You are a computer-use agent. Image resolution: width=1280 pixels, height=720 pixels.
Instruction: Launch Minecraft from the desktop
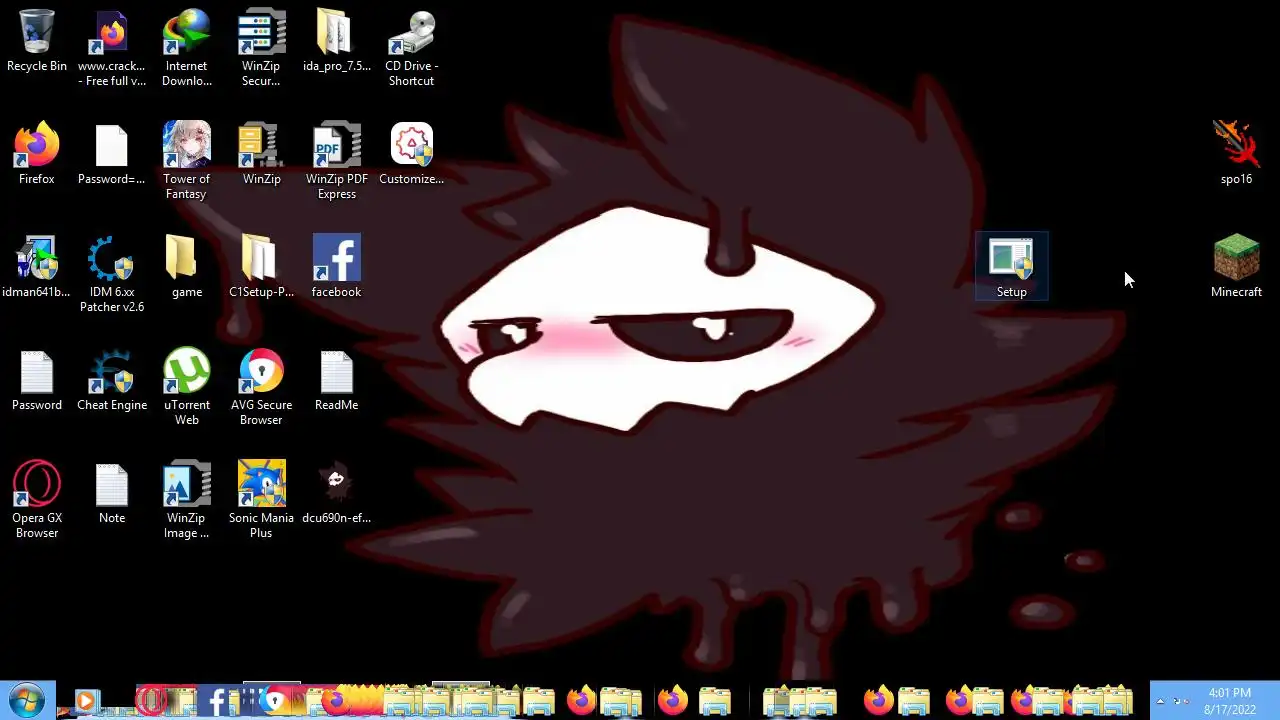pyautogui.click(x=1236, y=267)
